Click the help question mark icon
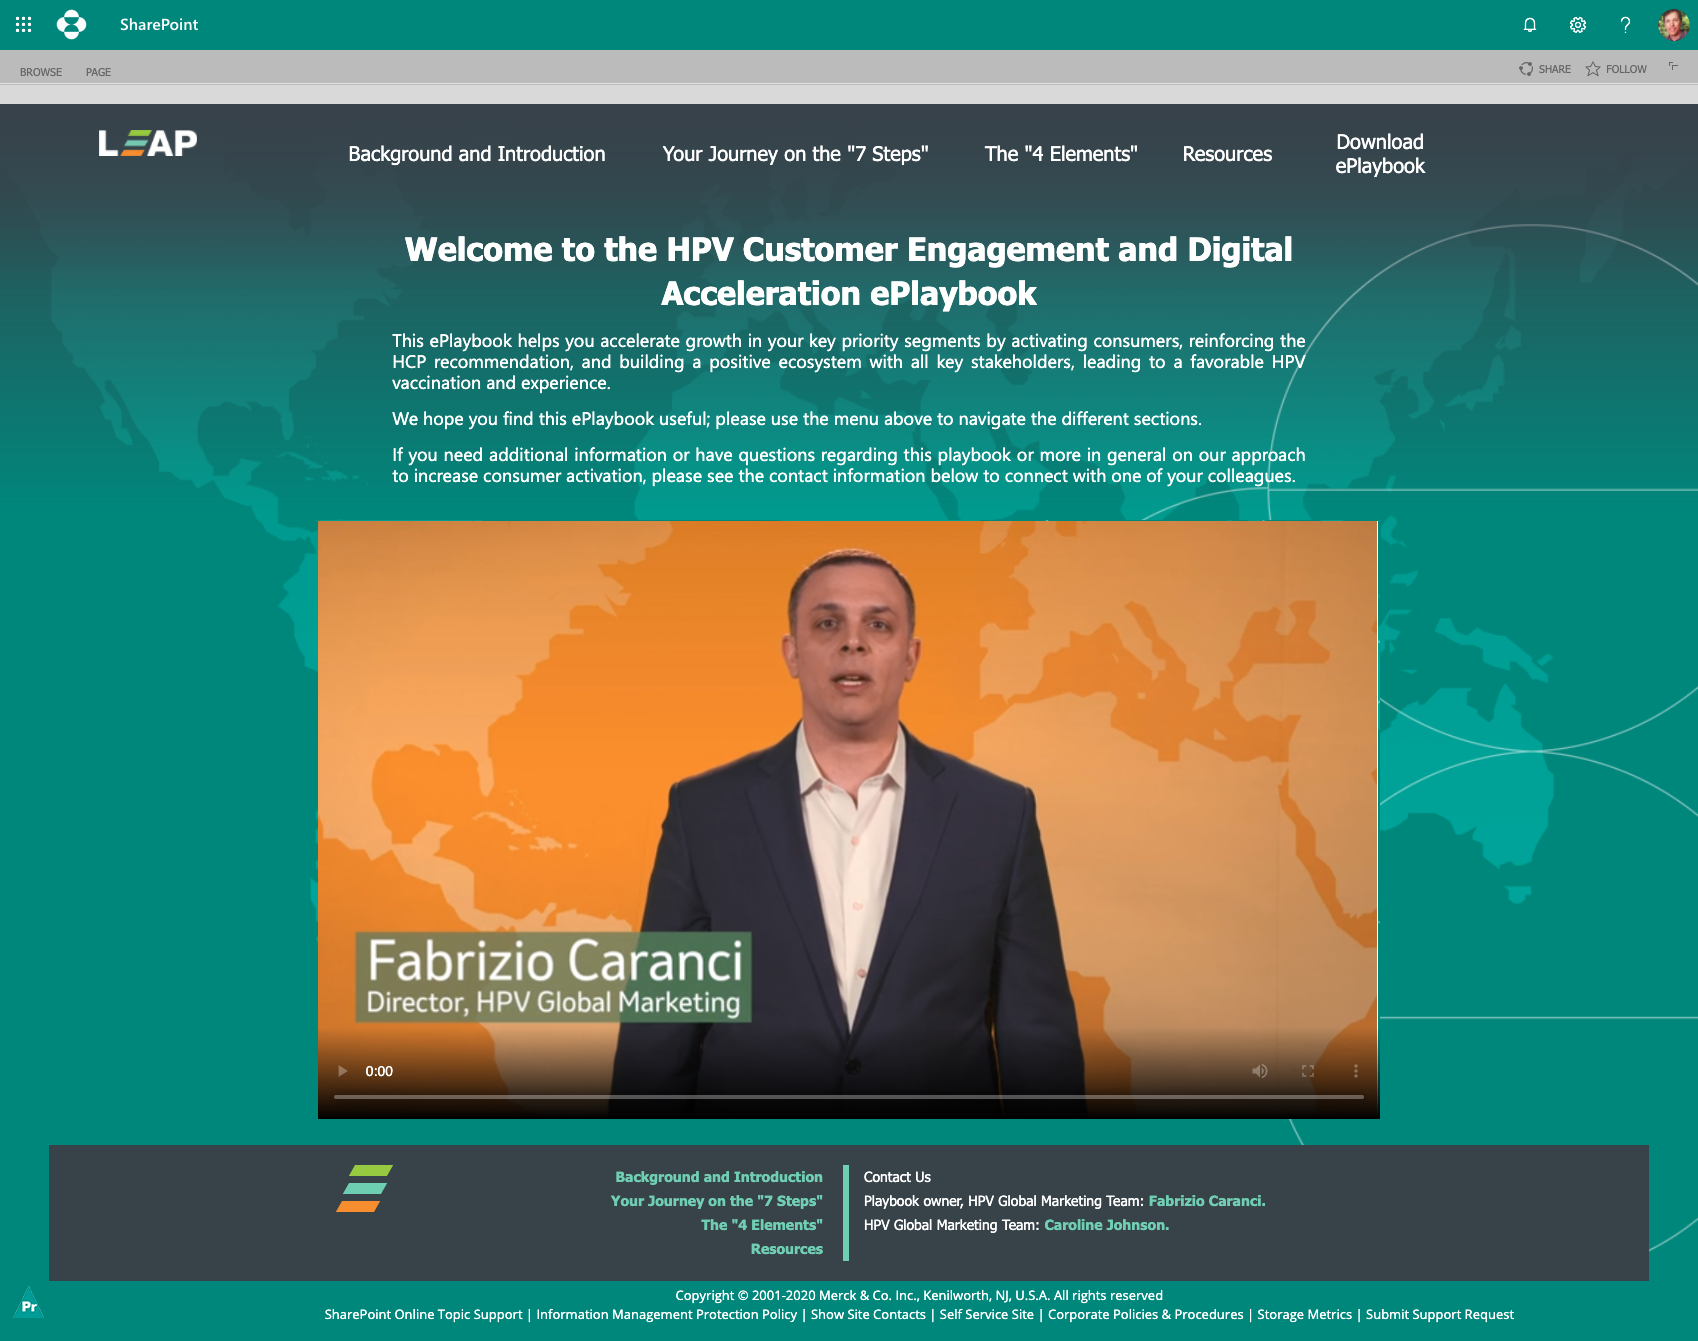This screenshot has height=1341, width=1698. point(1625,25)
